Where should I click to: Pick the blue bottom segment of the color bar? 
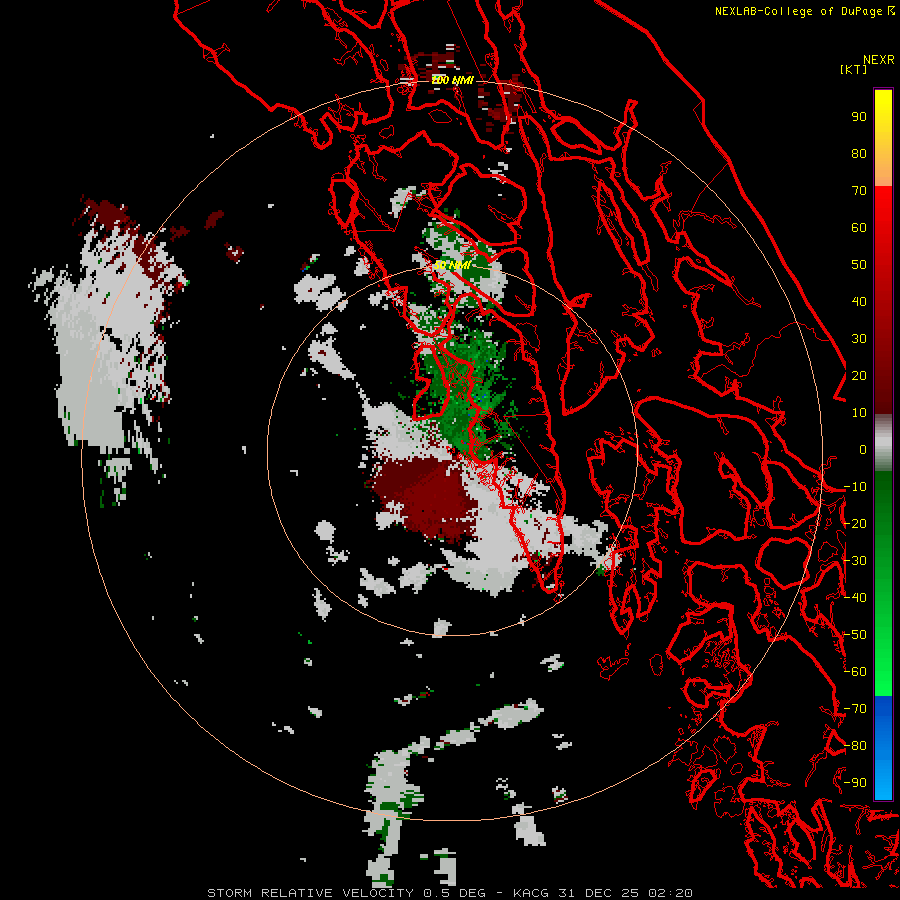(x=883, y=747)
